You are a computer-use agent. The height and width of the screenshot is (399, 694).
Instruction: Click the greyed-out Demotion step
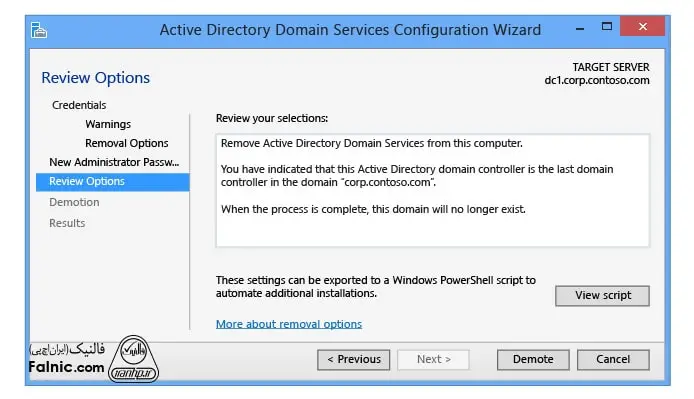(74, 202)
